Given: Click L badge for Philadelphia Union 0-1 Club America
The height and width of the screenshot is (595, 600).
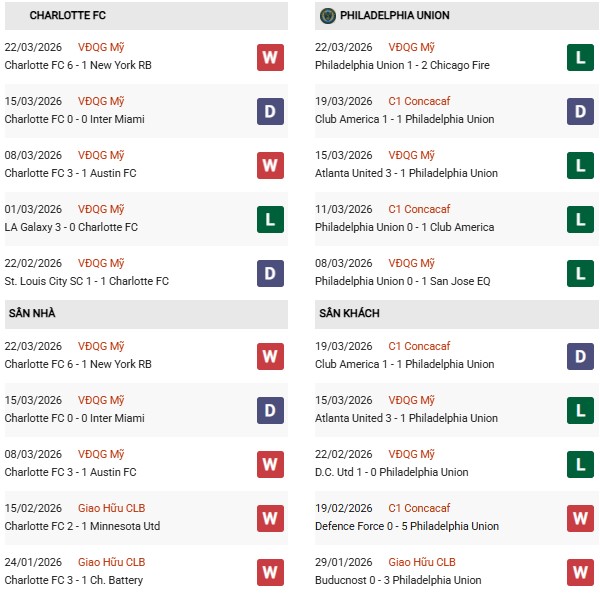Looking at the screenshot, I should (x=580, y=219).
